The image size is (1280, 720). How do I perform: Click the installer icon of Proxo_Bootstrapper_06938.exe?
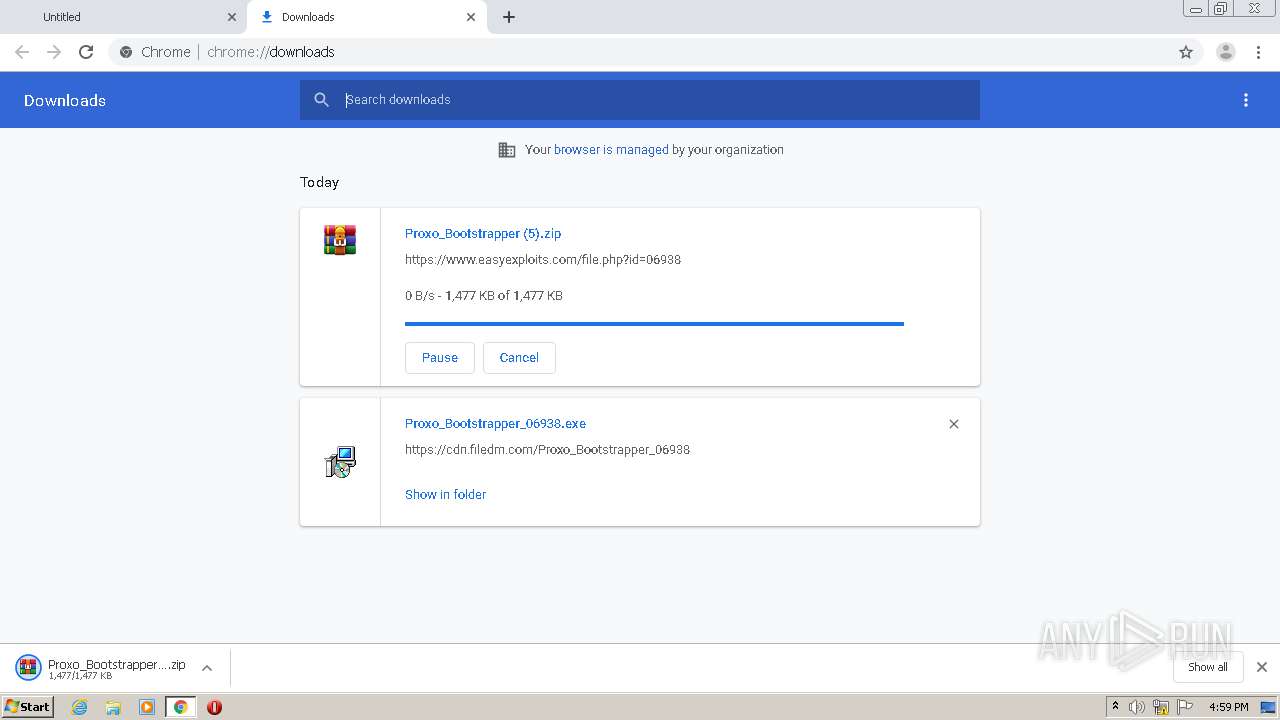[x=340, y=462]
